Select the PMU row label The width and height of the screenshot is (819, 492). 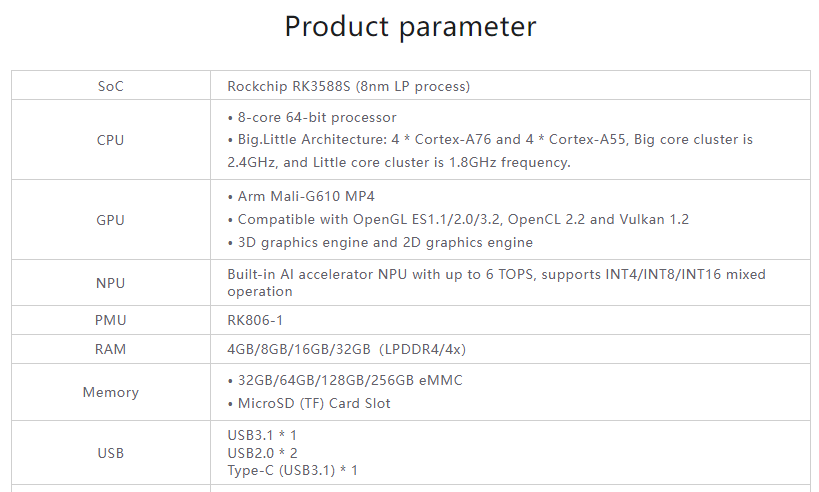[110, 320]
